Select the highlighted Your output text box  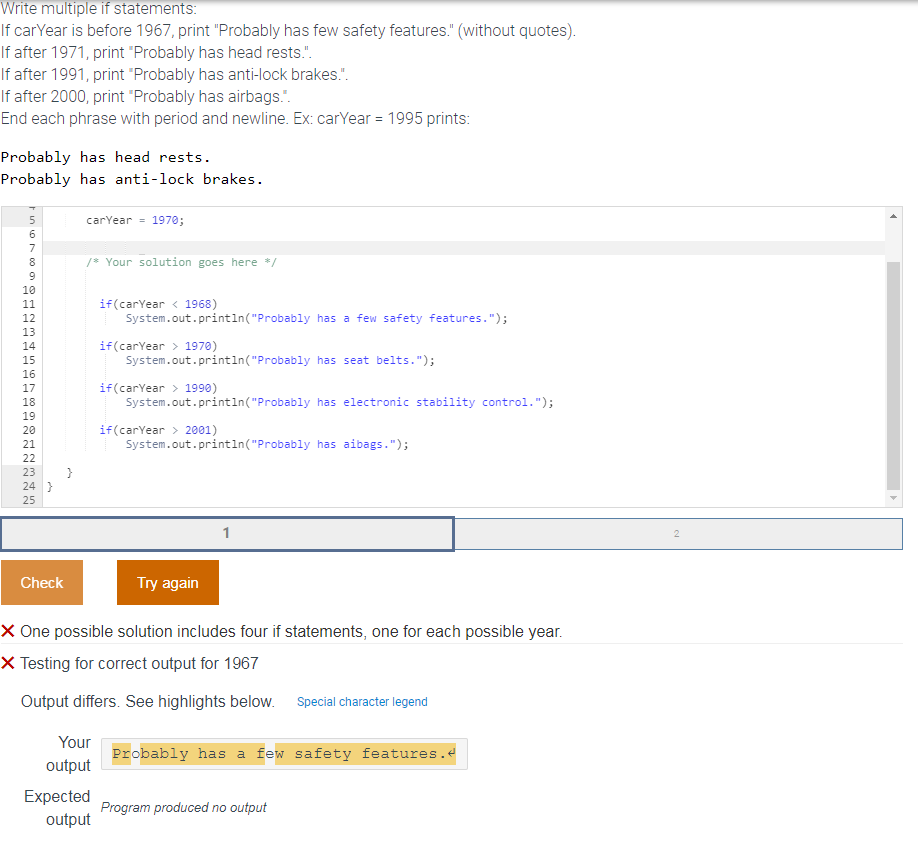click(x=283, y=753)
